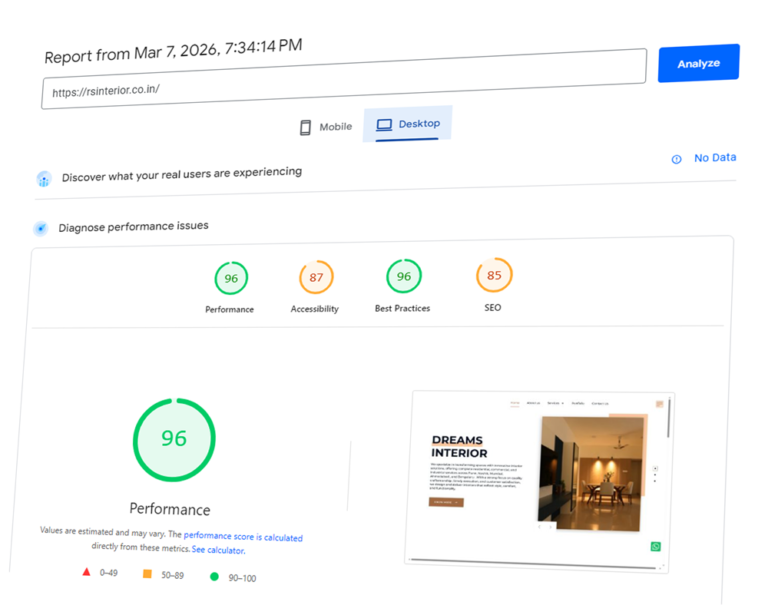Jump to the SEO score gauge 85

point(494,274)
